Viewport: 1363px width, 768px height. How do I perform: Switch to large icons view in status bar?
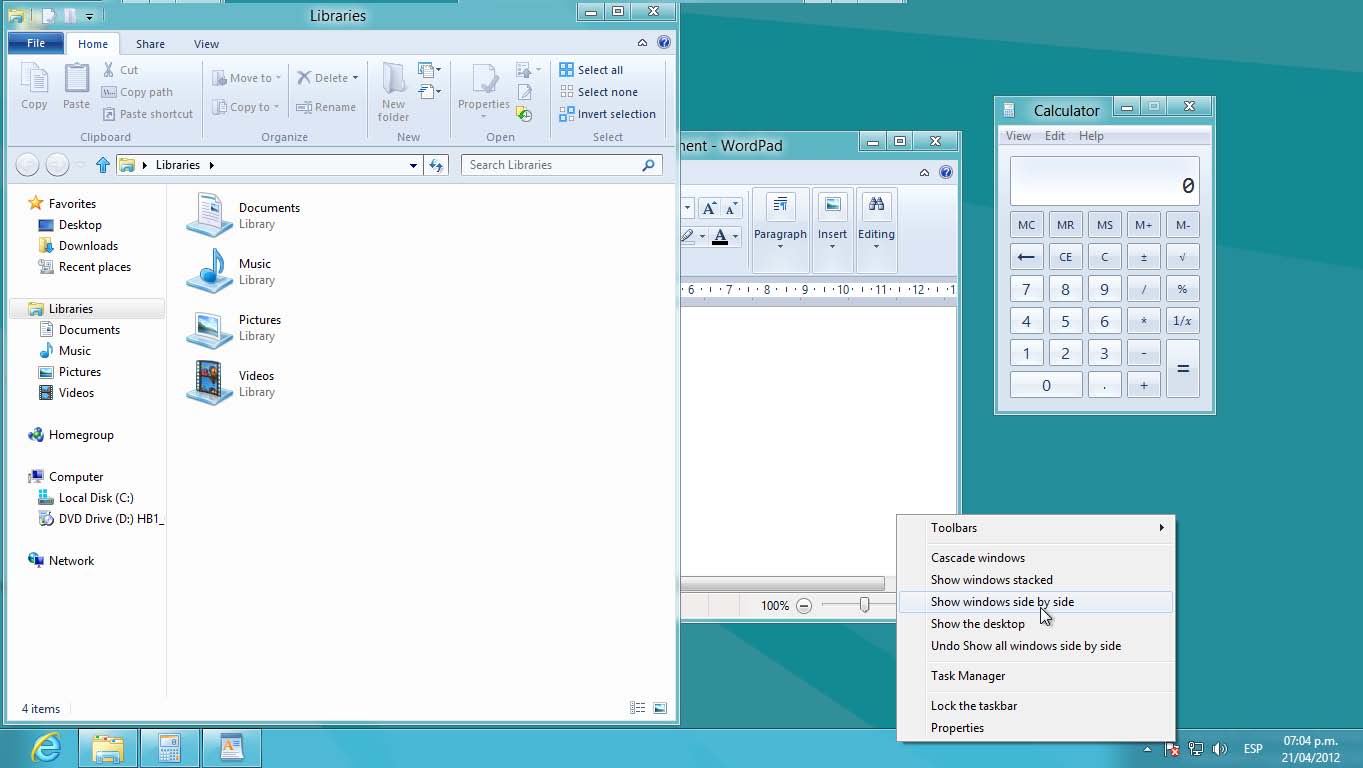[x=660, y=708]
